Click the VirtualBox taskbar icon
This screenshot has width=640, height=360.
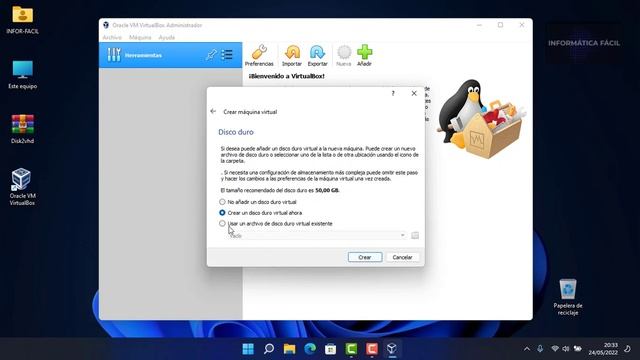[392, 349]
